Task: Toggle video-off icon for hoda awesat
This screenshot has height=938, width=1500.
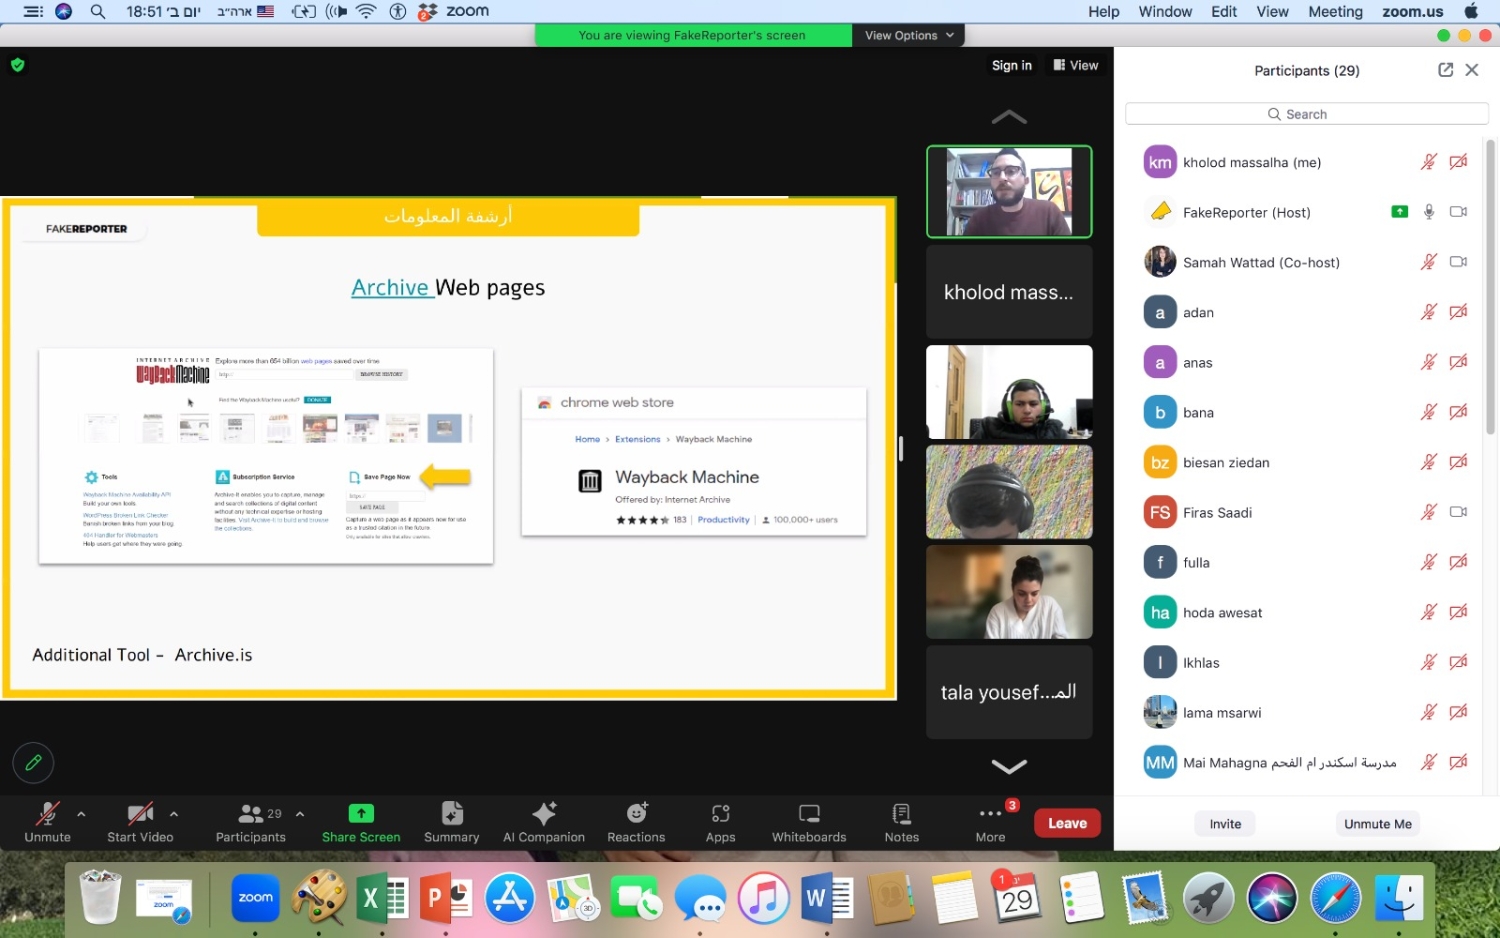Action: (x=1458, y=612)
